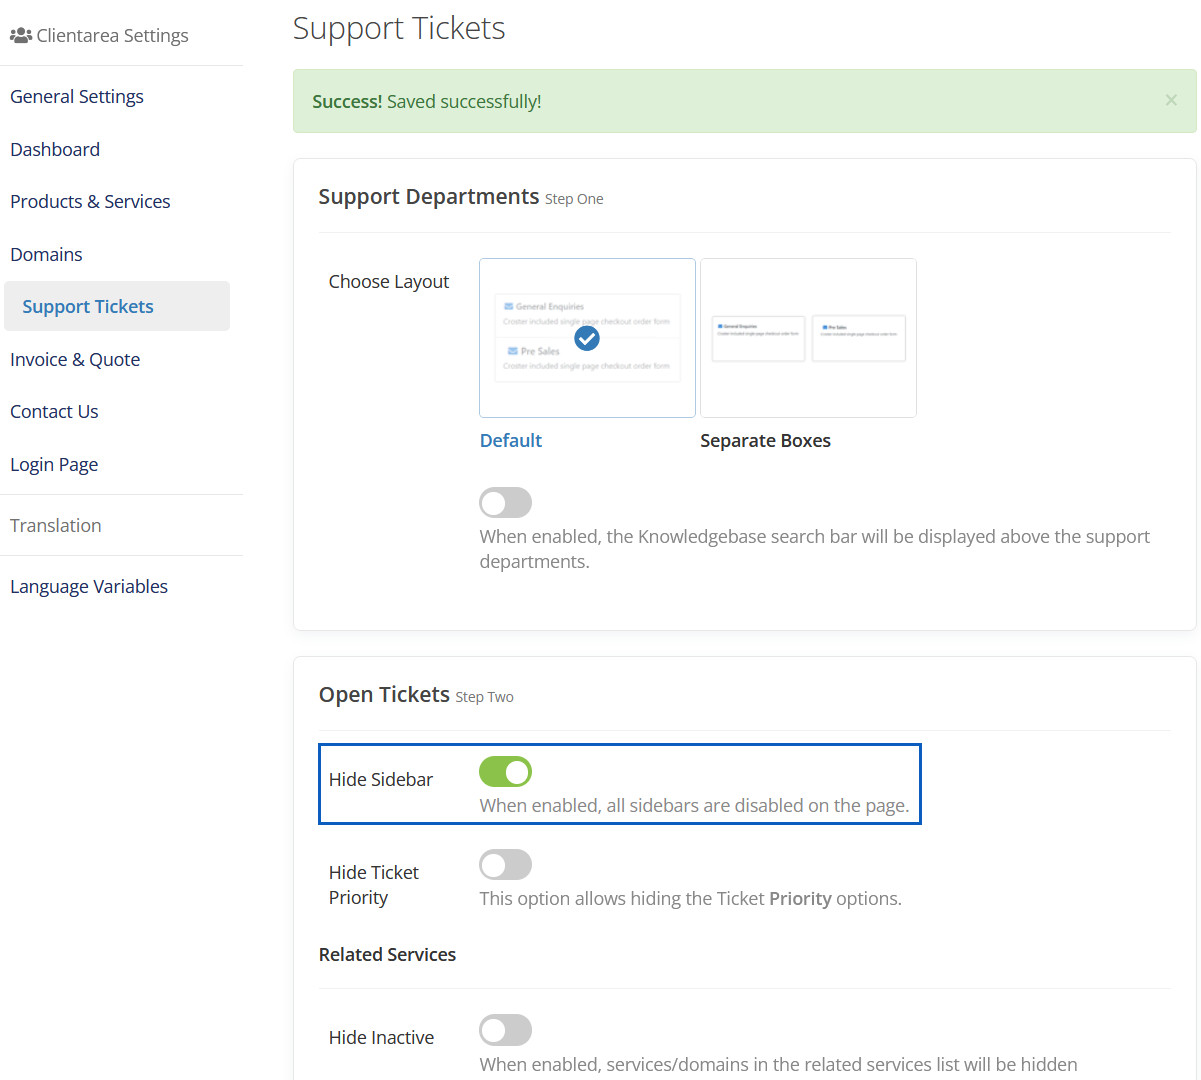Click the Default layout label

(511, 441)
